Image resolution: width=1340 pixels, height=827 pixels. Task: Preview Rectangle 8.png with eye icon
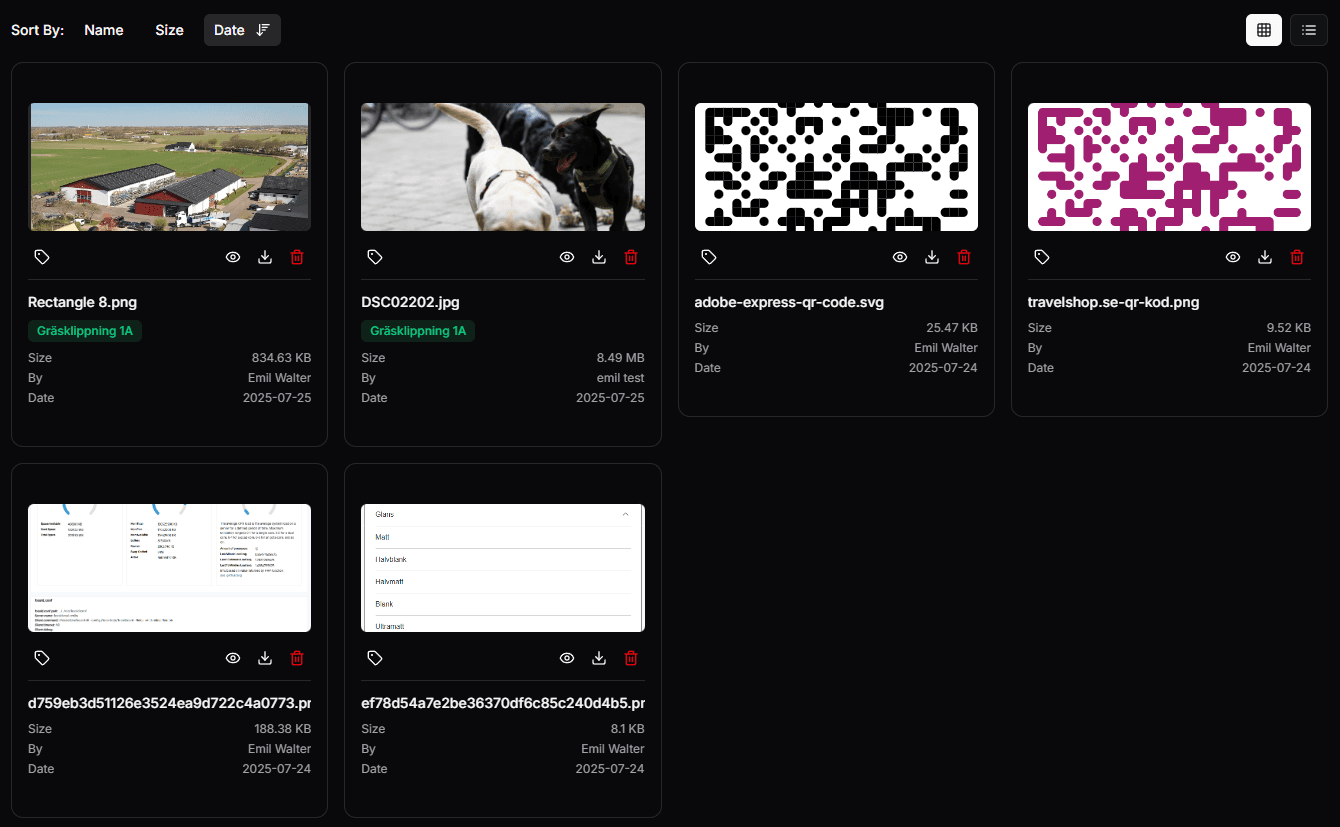click(233, 257)
